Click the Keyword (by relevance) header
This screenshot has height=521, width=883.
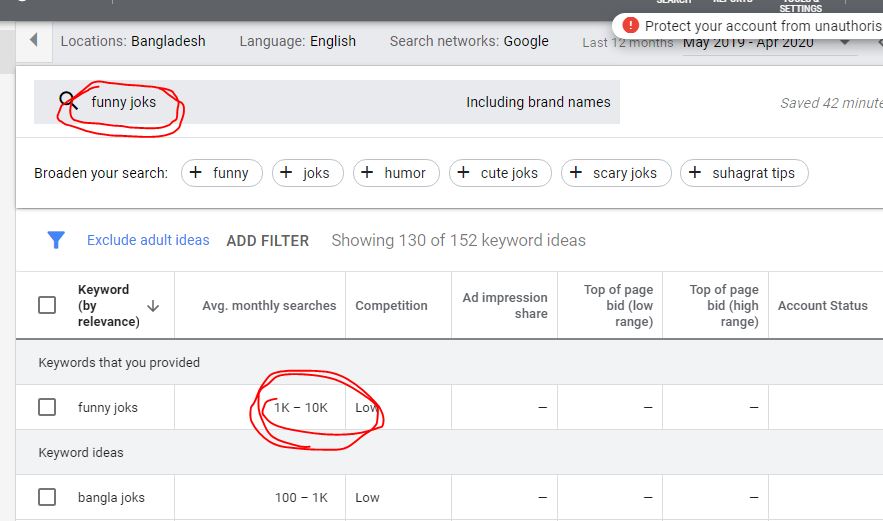click(109, 305)
